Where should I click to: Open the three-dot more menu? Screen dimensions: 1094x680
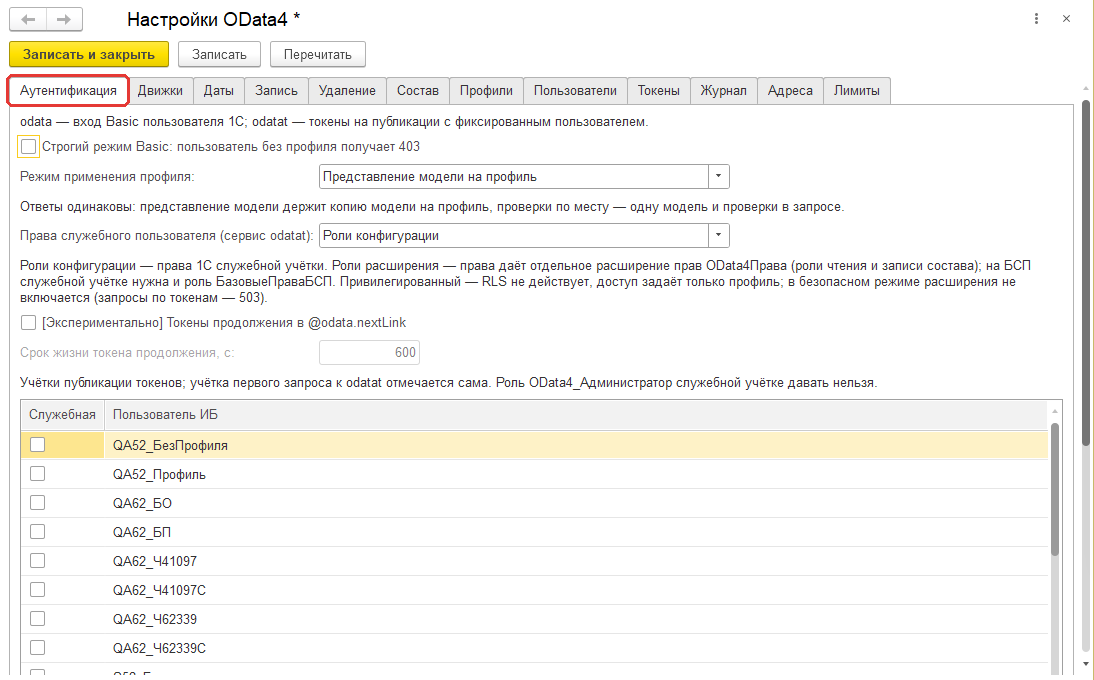[x=1036, y=19]
